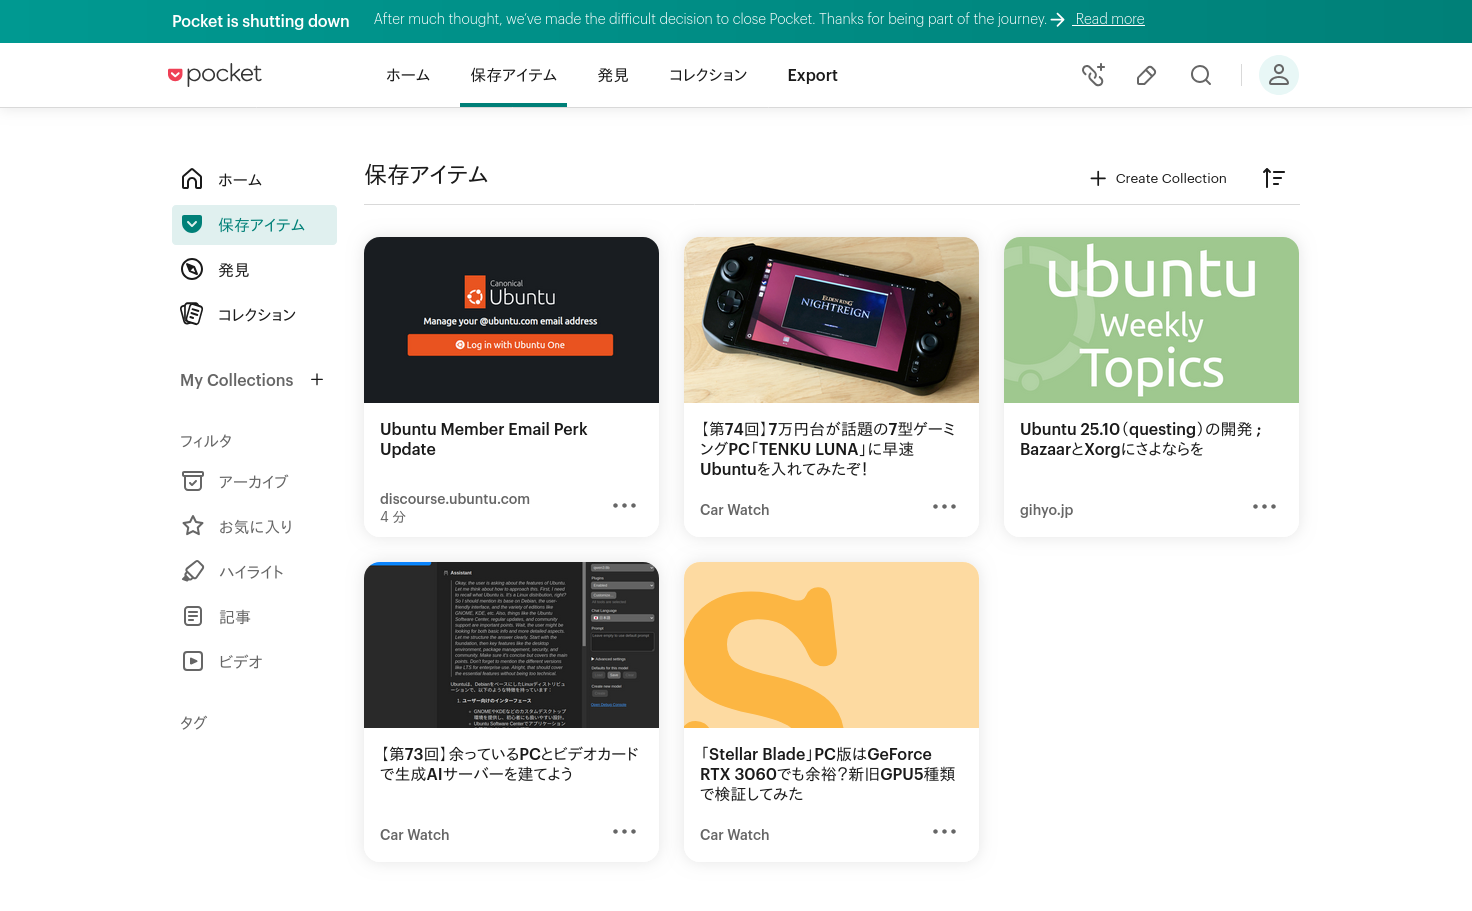
Task: Open the add URL save icon
Action: (1093, 75)
